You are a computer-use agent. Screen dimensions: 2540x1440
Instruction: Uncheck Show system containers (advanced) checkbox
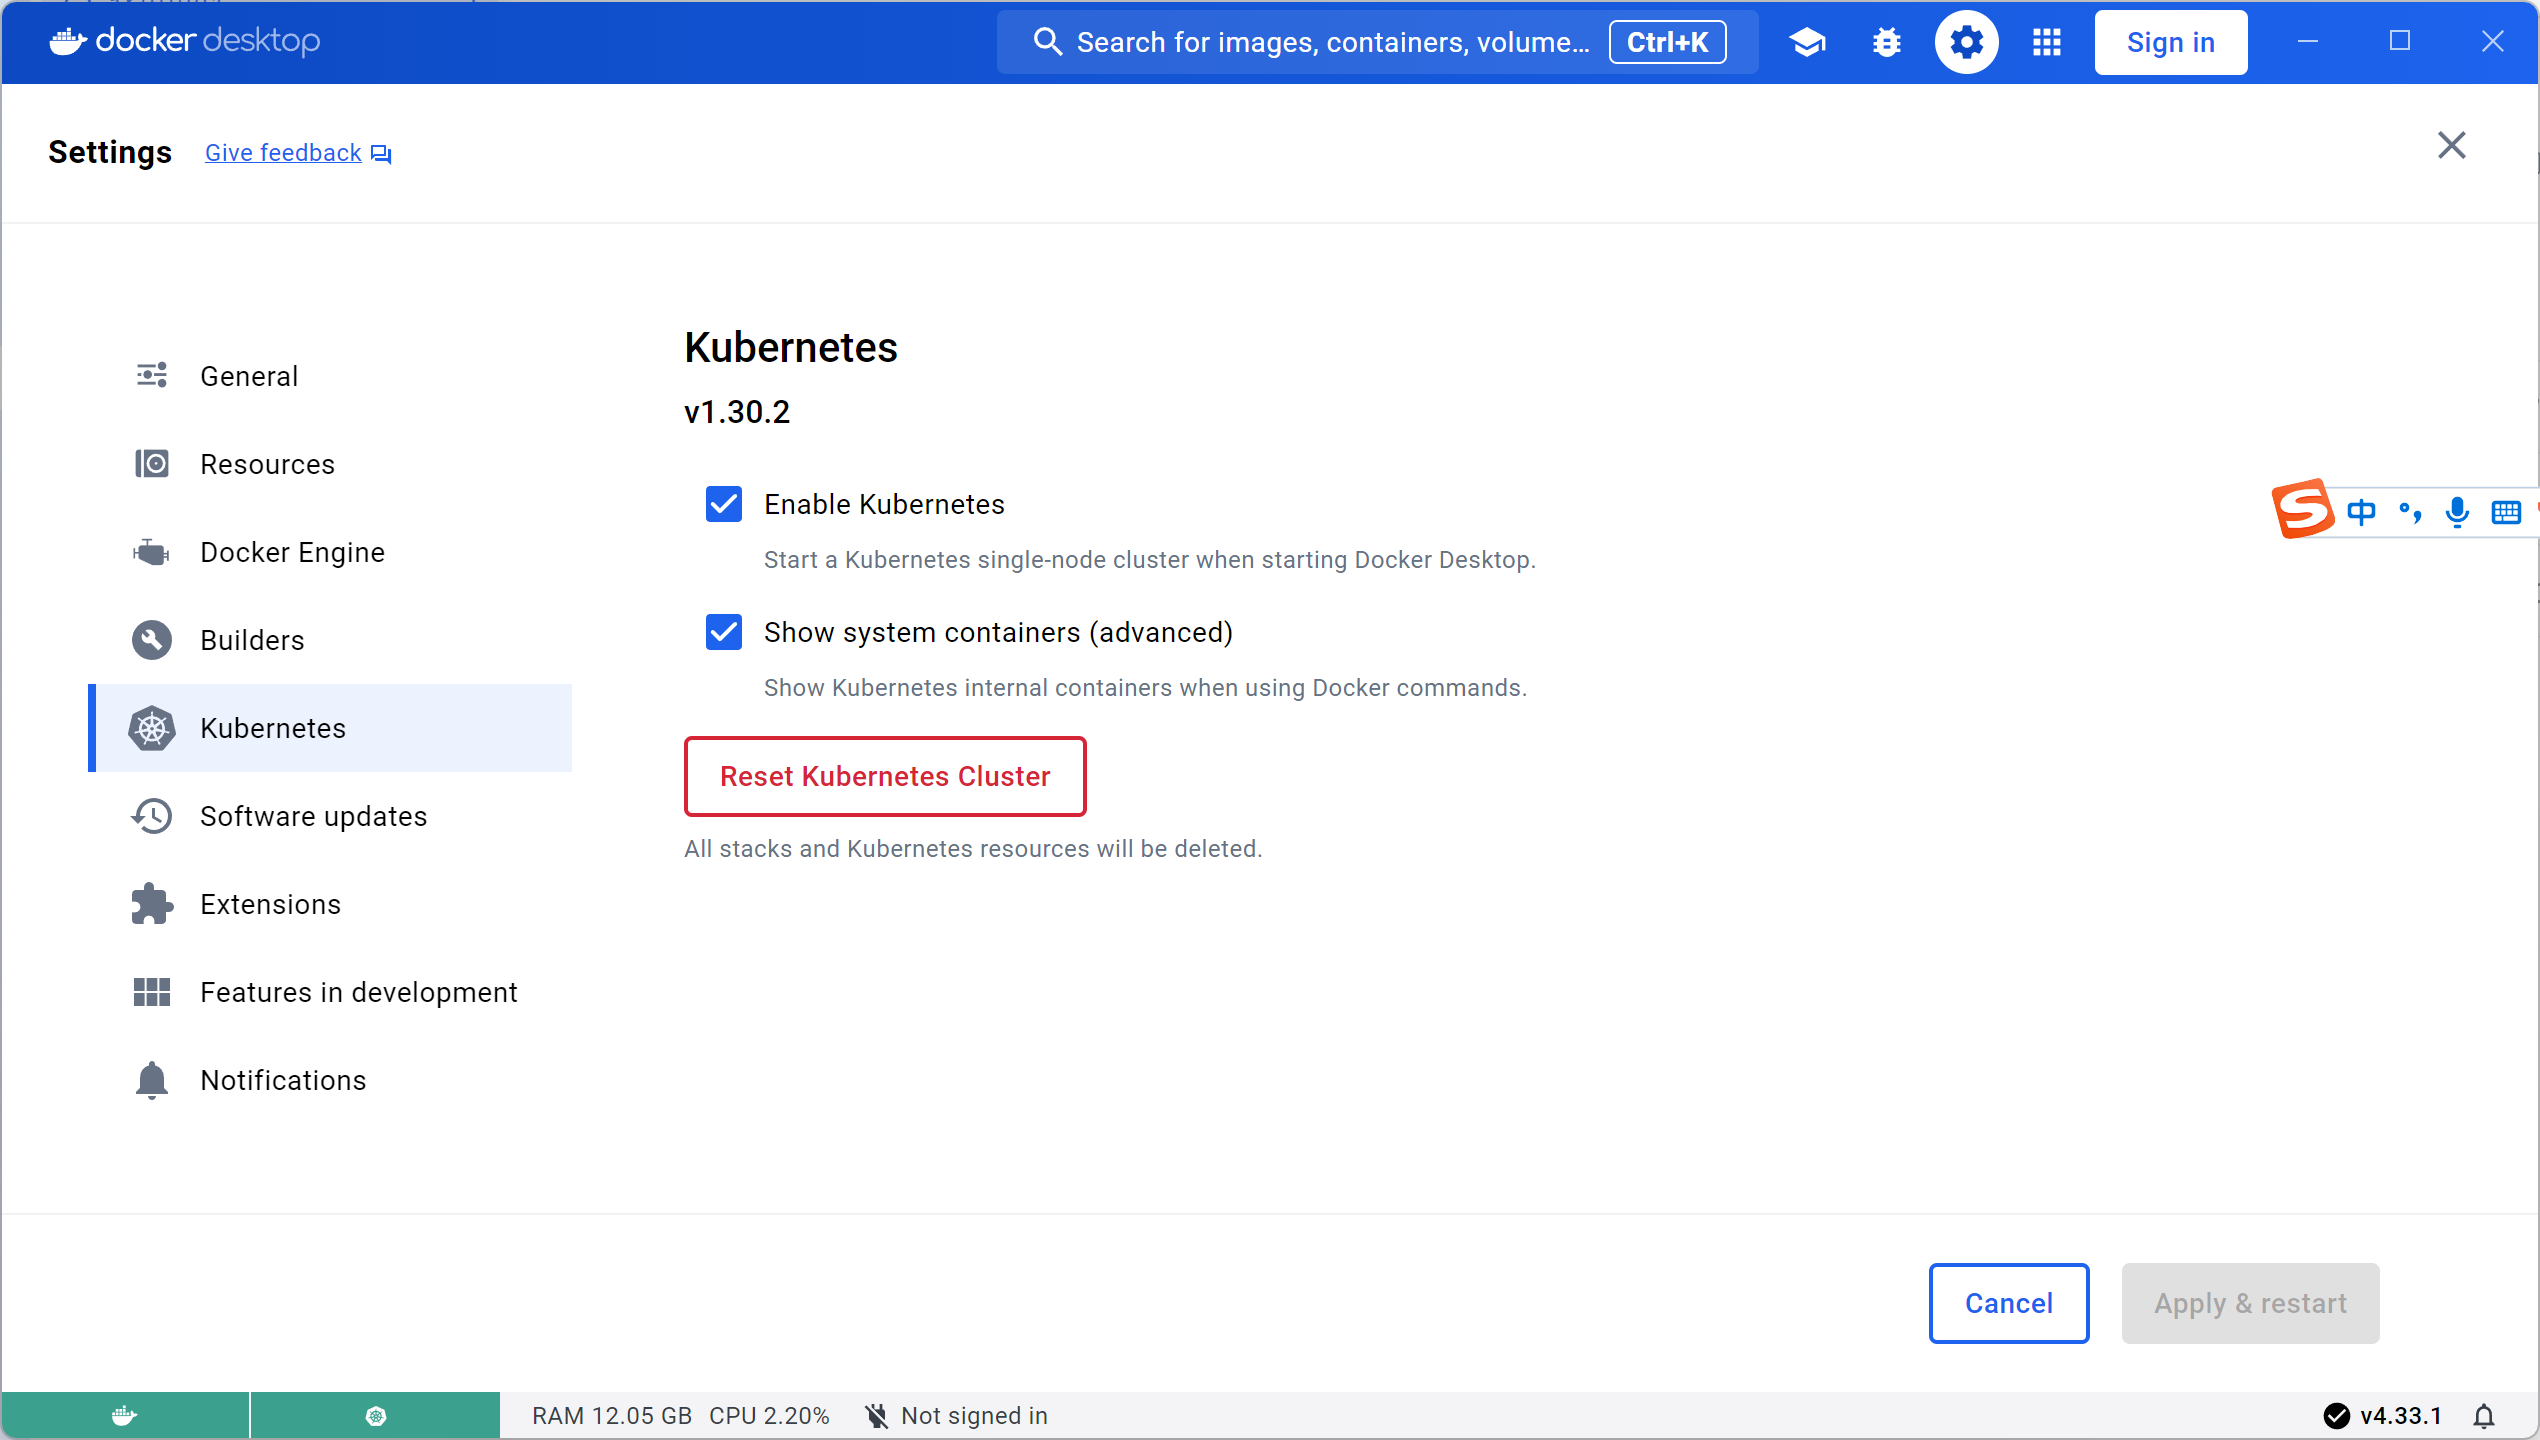click(724, 632)
